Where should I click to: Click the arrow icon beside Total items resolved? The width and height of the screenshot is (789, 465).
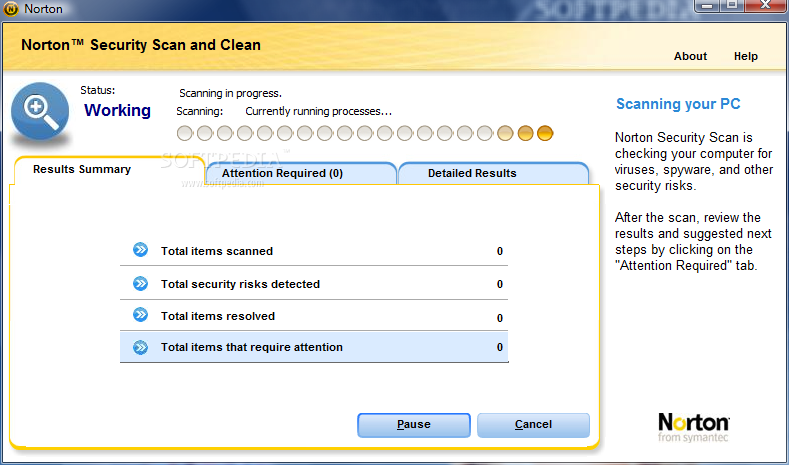click(140, 315)
